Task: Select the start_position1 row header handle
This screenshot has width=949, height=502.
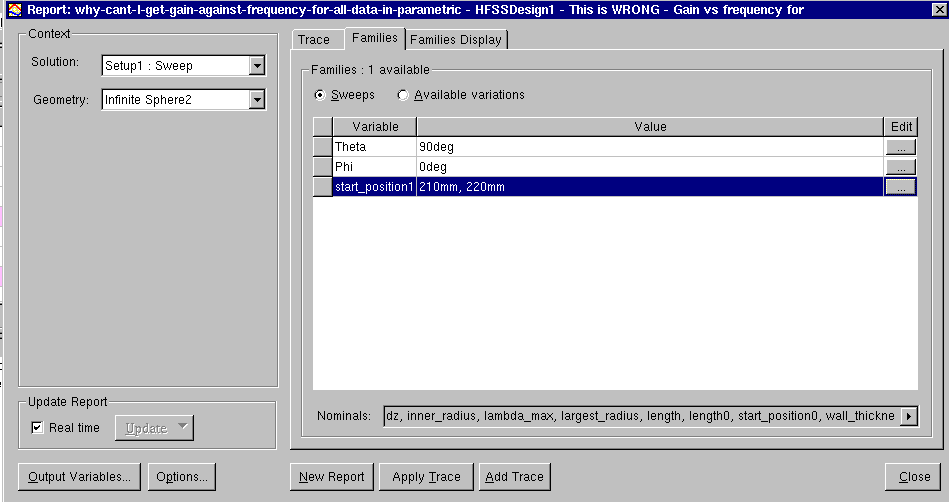Action: pos(323,187)
